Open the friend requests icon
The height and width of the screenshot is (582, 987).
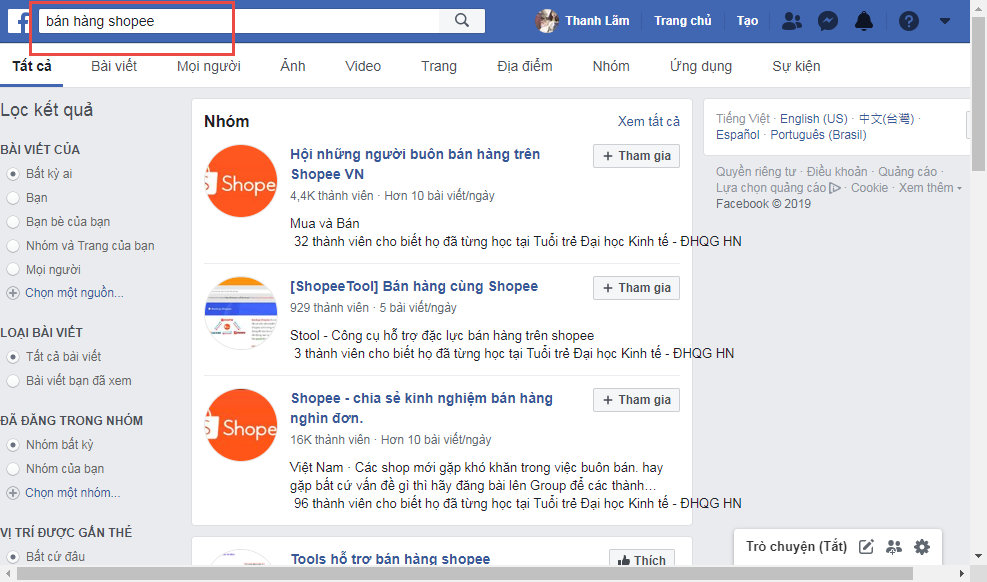[792, 21]
